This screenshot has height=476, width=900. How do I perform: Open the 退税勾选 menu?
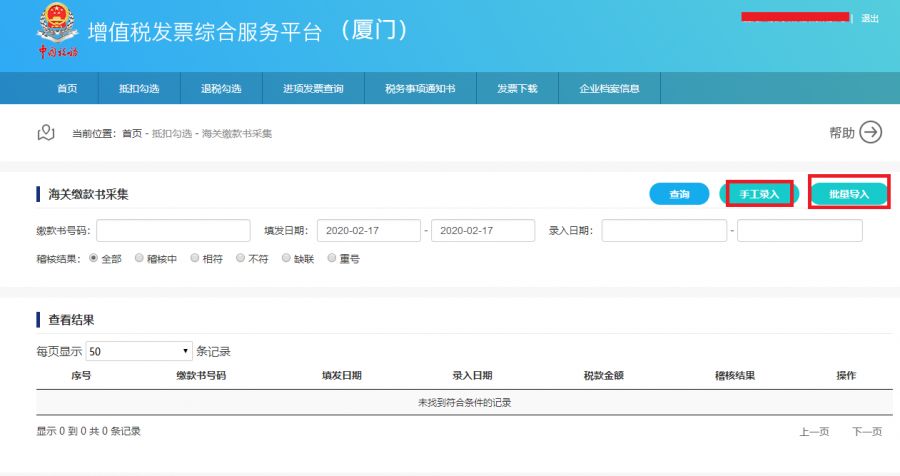(x=221, y=88)
